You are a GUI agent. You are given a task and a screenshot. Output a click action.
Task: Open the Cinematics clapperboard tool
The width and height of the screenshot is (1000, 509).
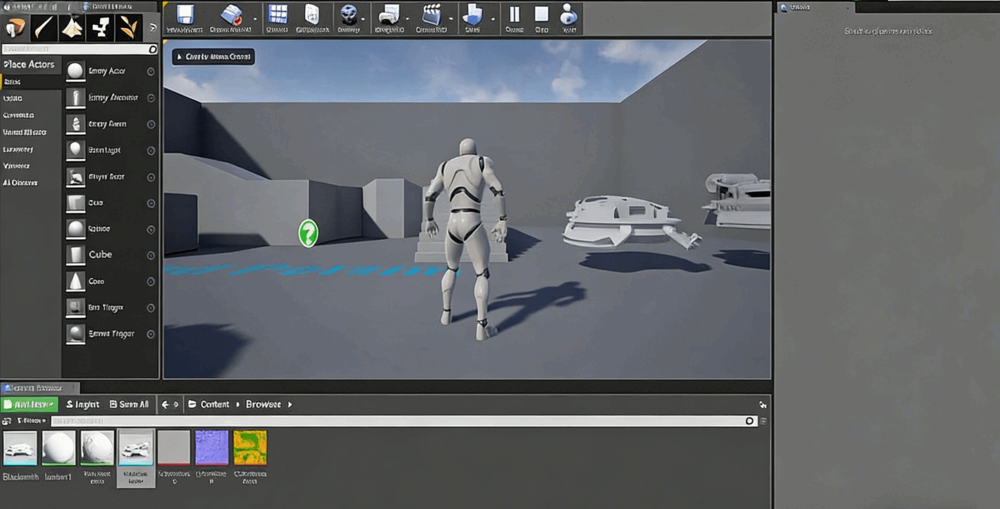pos(431,16)
